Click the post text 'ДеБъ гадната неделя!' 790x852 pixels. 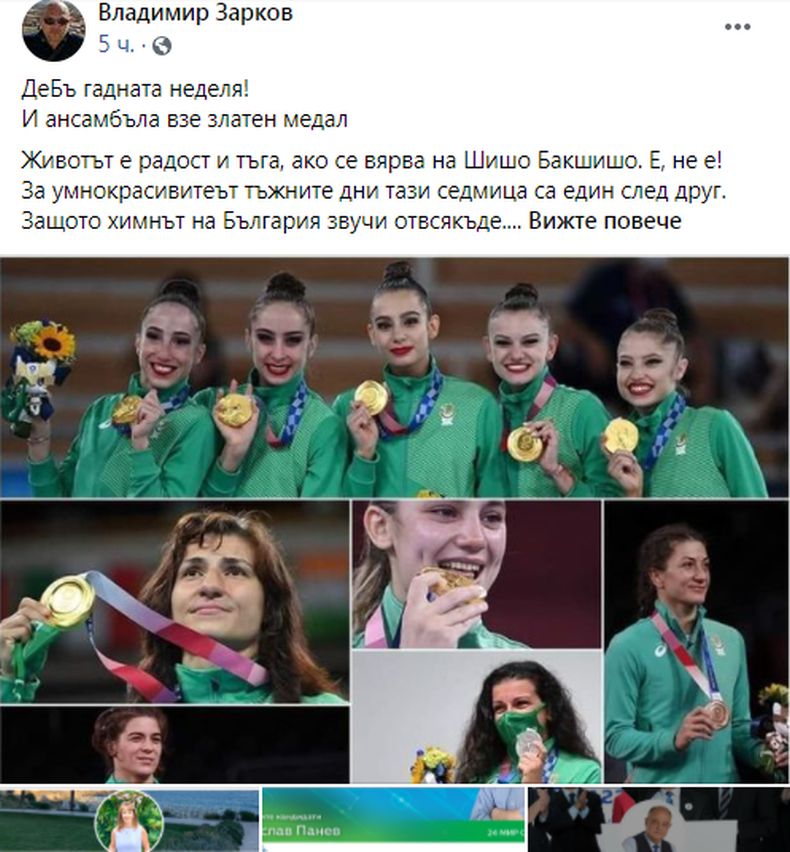click(x=135, y=89)
